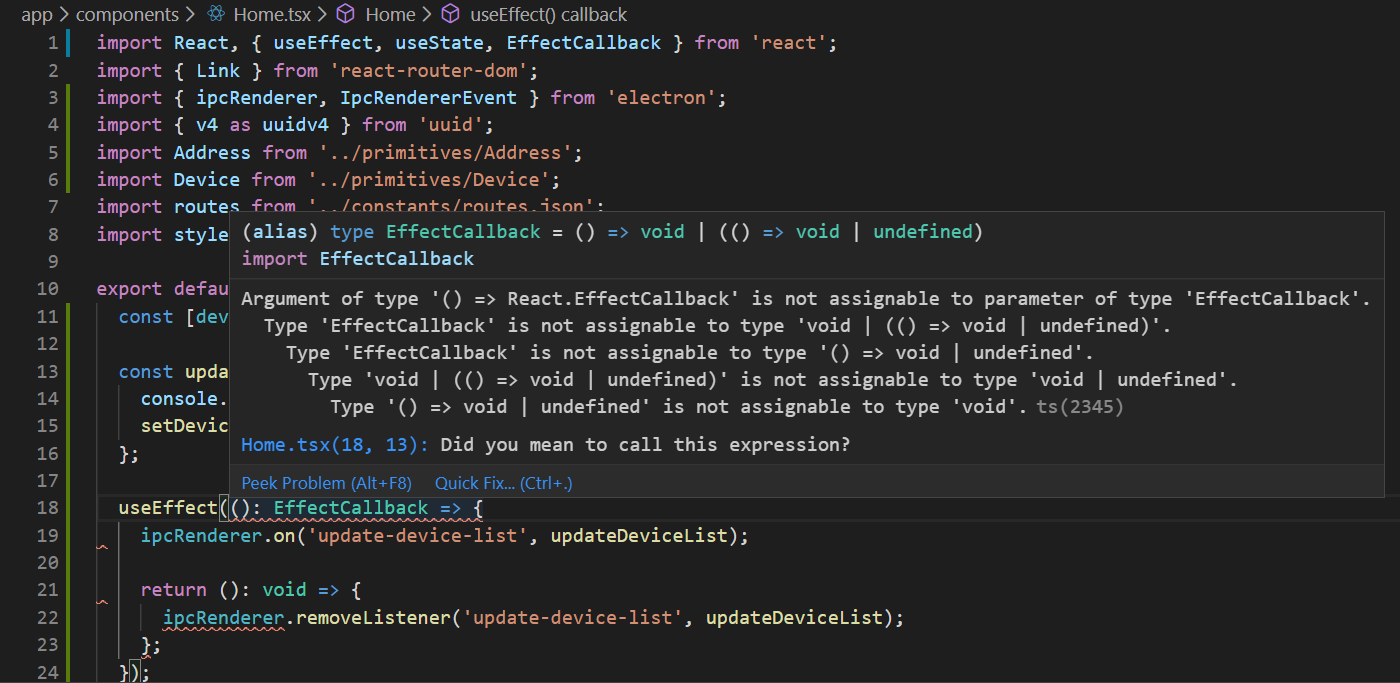Click the Peek Problem link in error popup

(327, 482)
